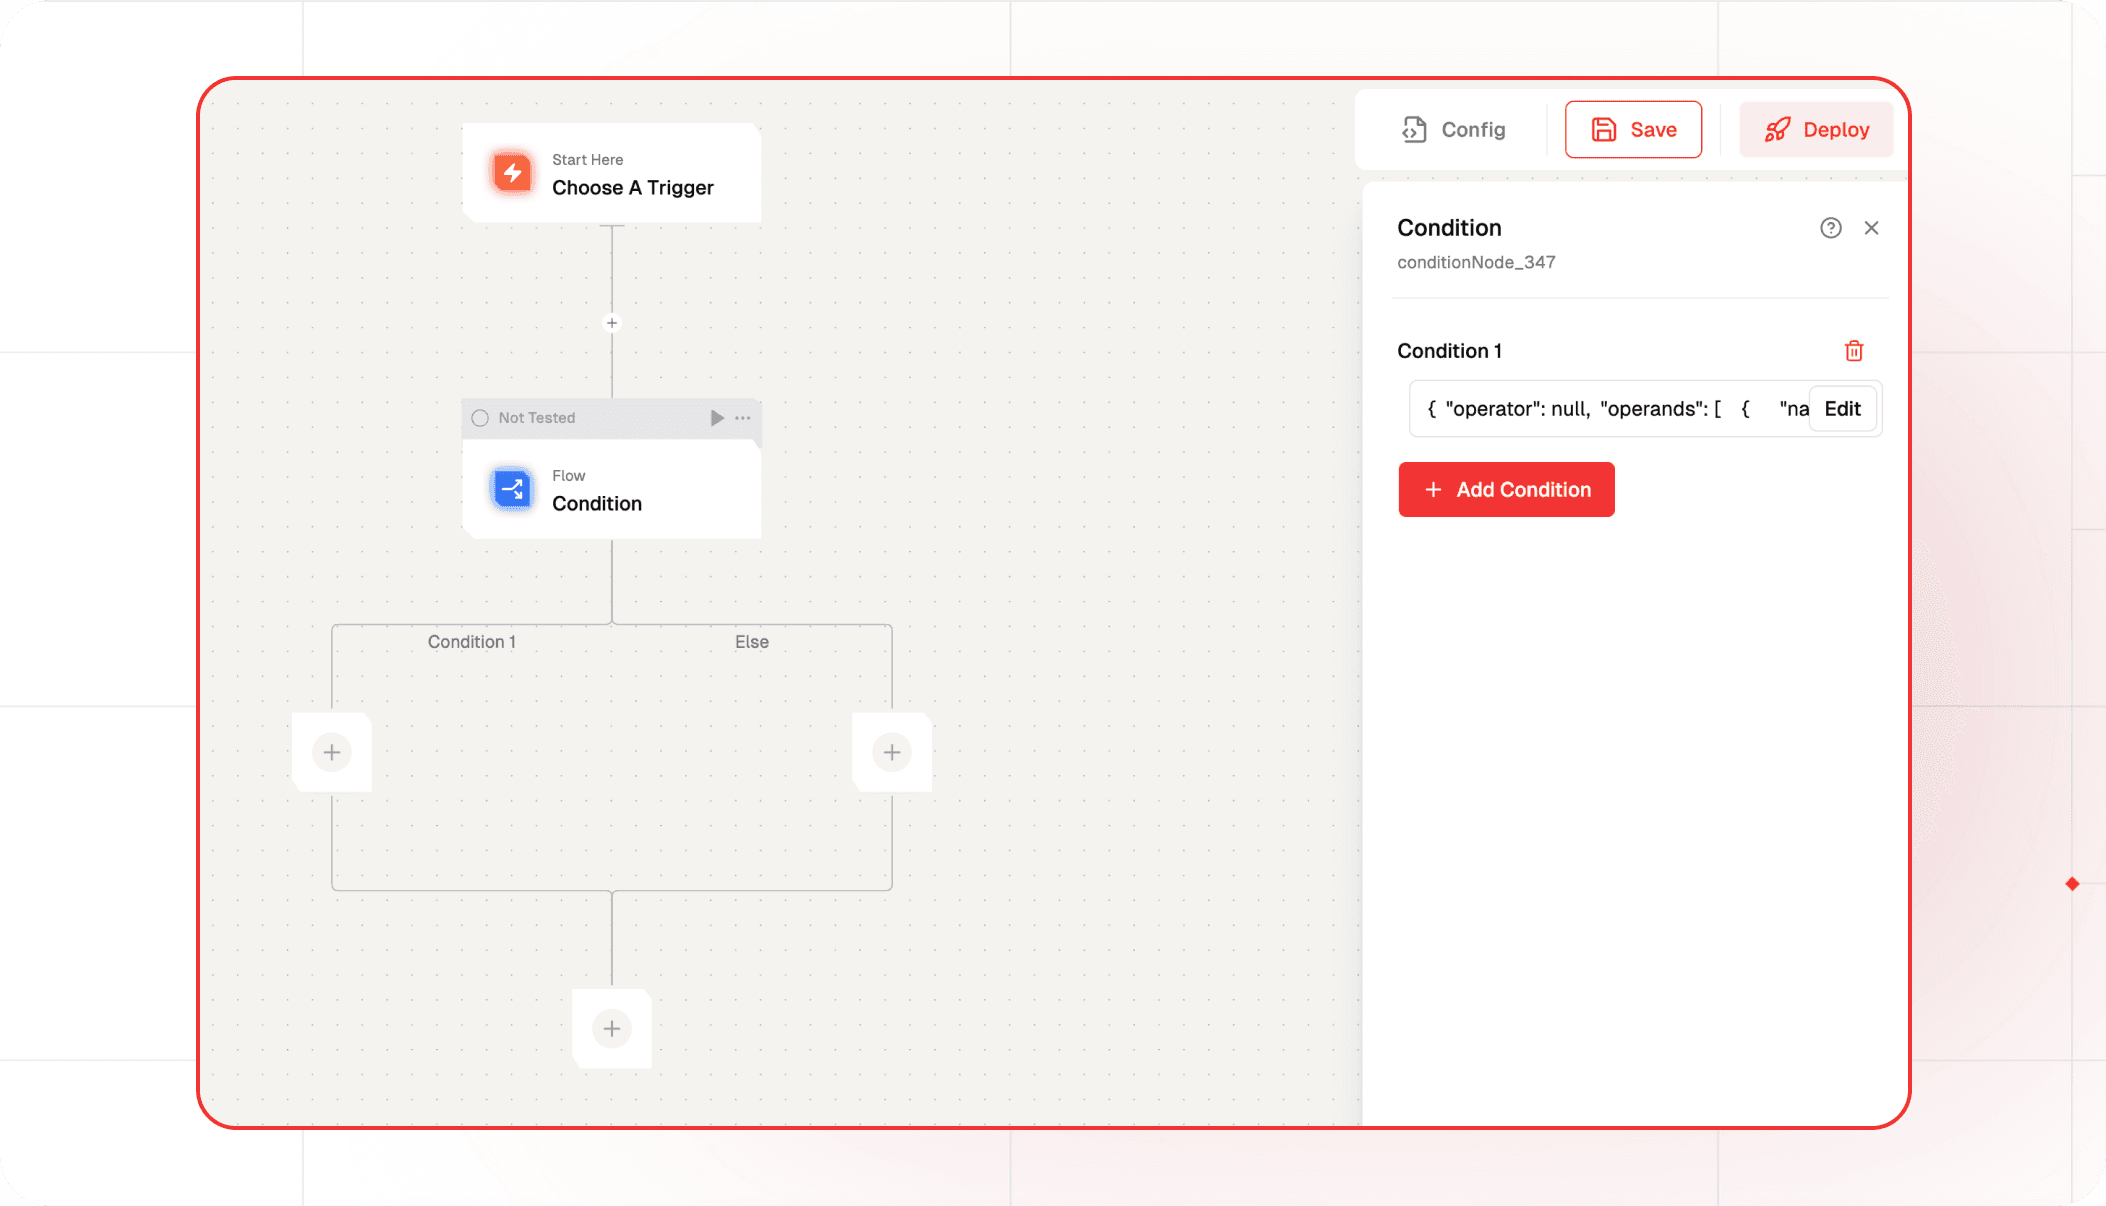Click the plus button at workflow bottom

(x=610, y=1028)
